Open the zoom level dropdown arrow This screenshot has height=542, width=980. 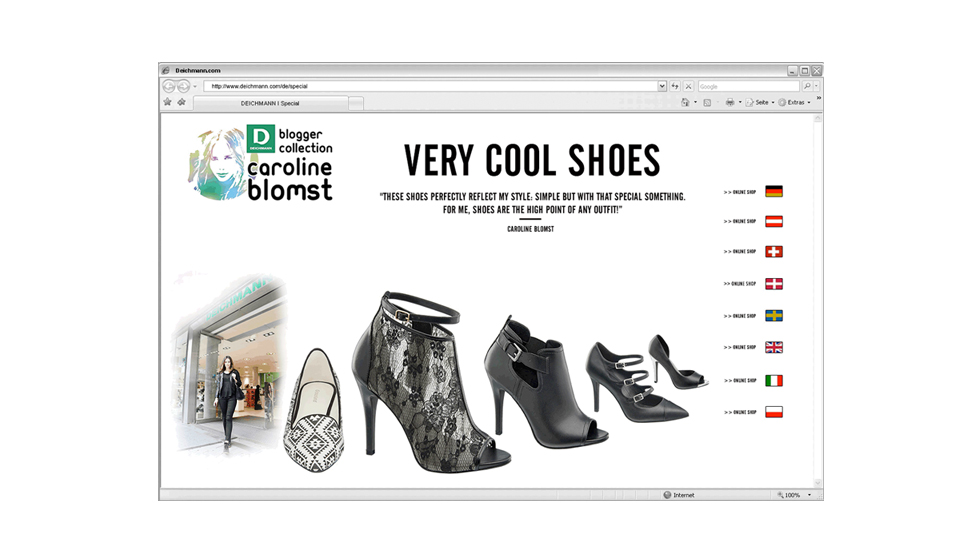coord(809,494)
